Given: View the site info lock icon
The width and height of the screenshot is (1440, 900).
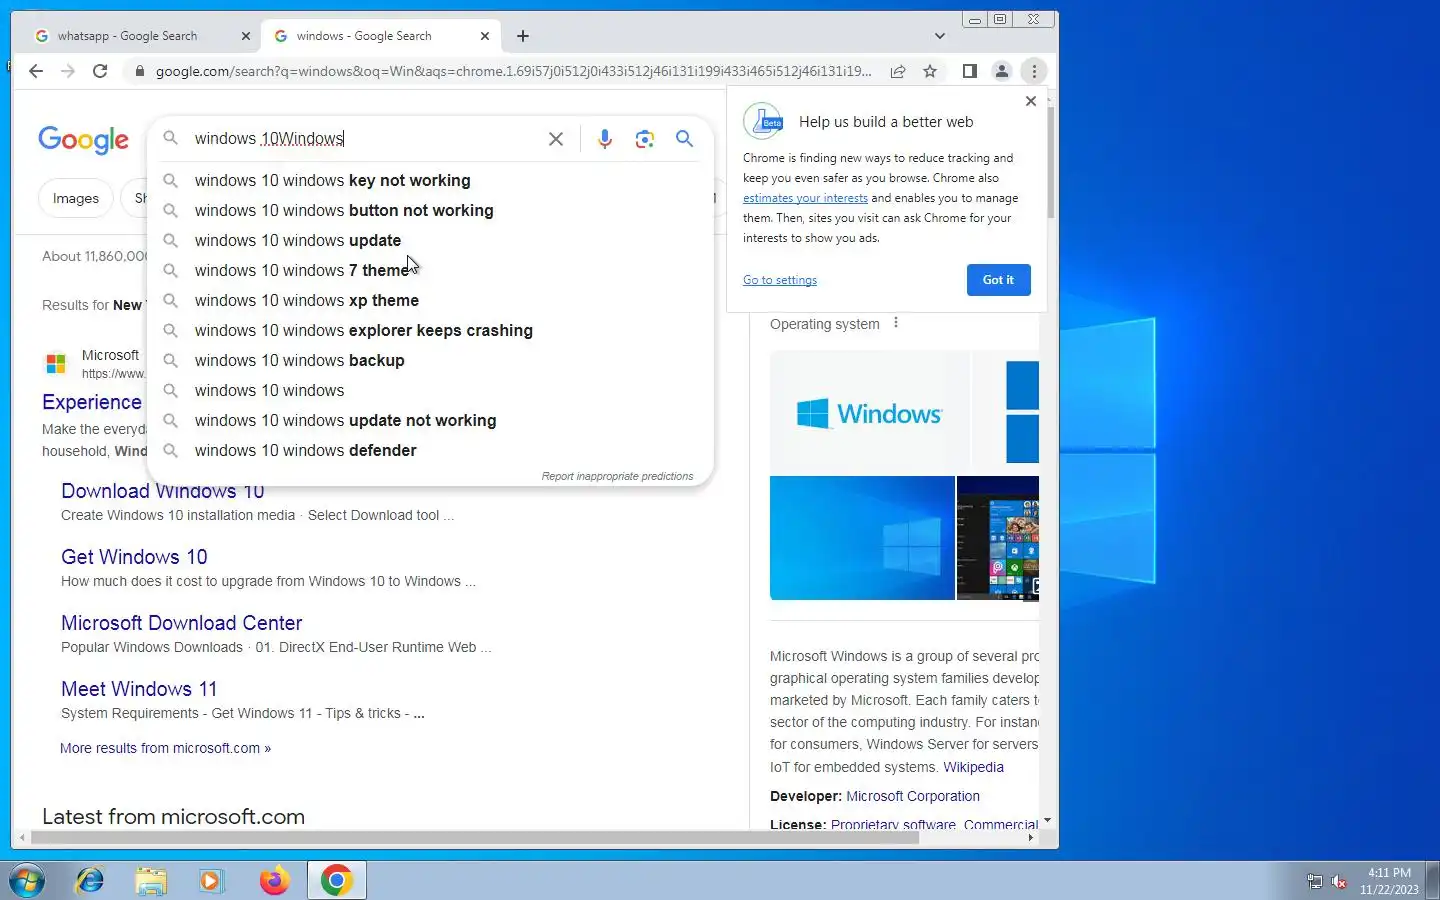Looking at the screenshot, I should pos(139,71).
